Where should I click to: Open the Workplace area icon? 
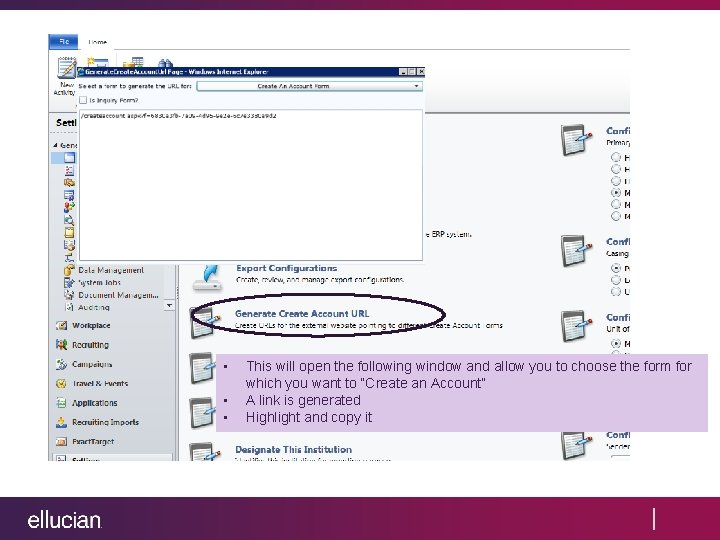click(x=62, y=326)
